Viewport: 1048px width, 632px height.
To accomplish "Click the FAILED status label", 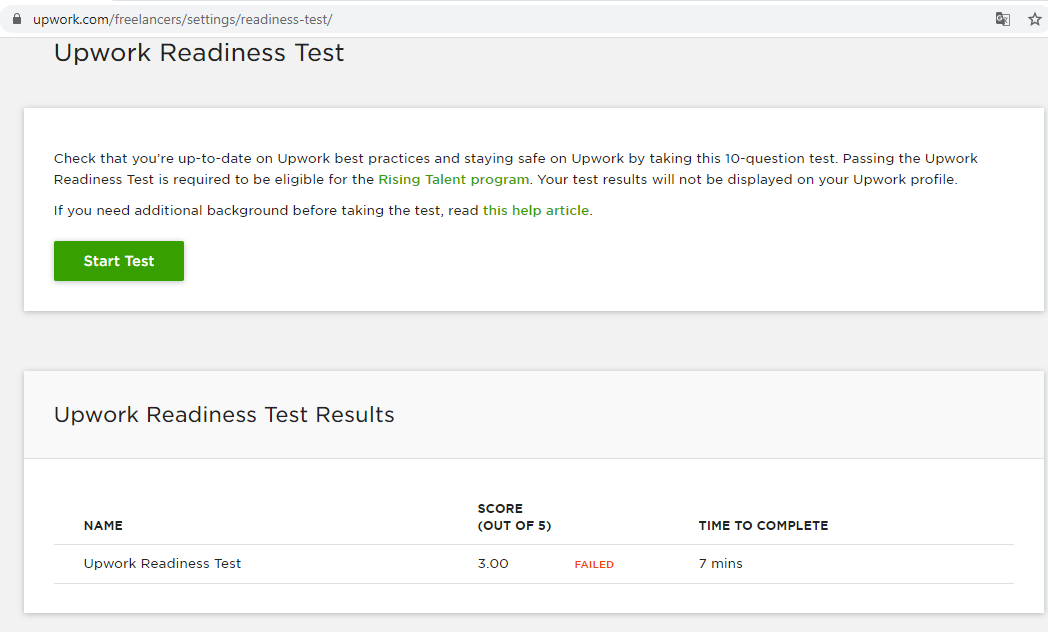I will pyautogui.click(x=594, y=565).
